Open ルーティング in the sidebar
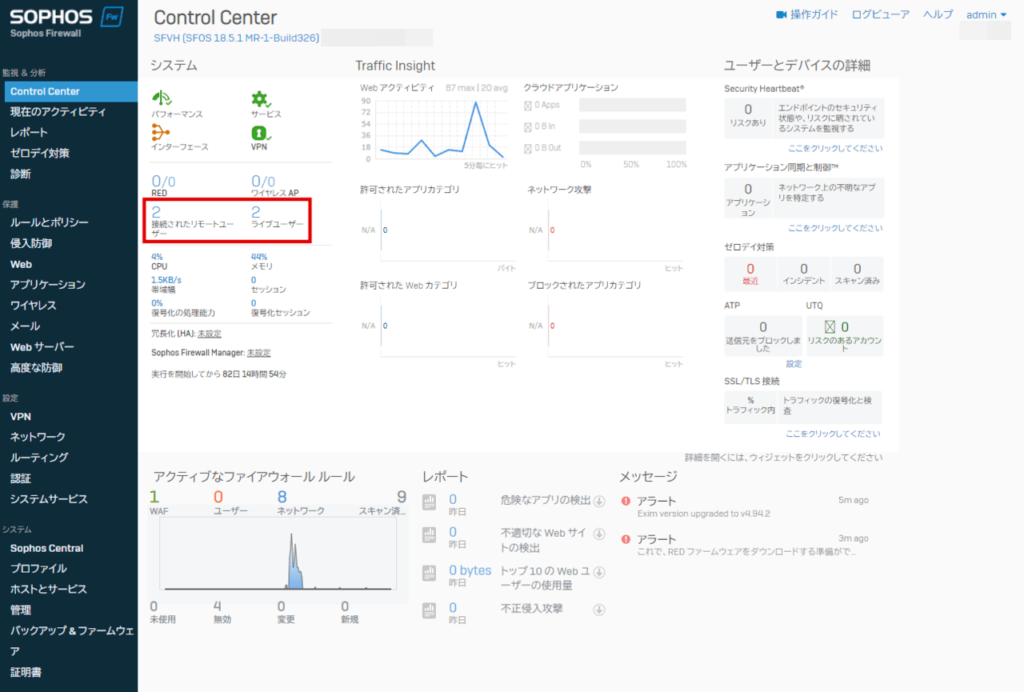This screenshot has width=1024, height=692. point(39,458)
